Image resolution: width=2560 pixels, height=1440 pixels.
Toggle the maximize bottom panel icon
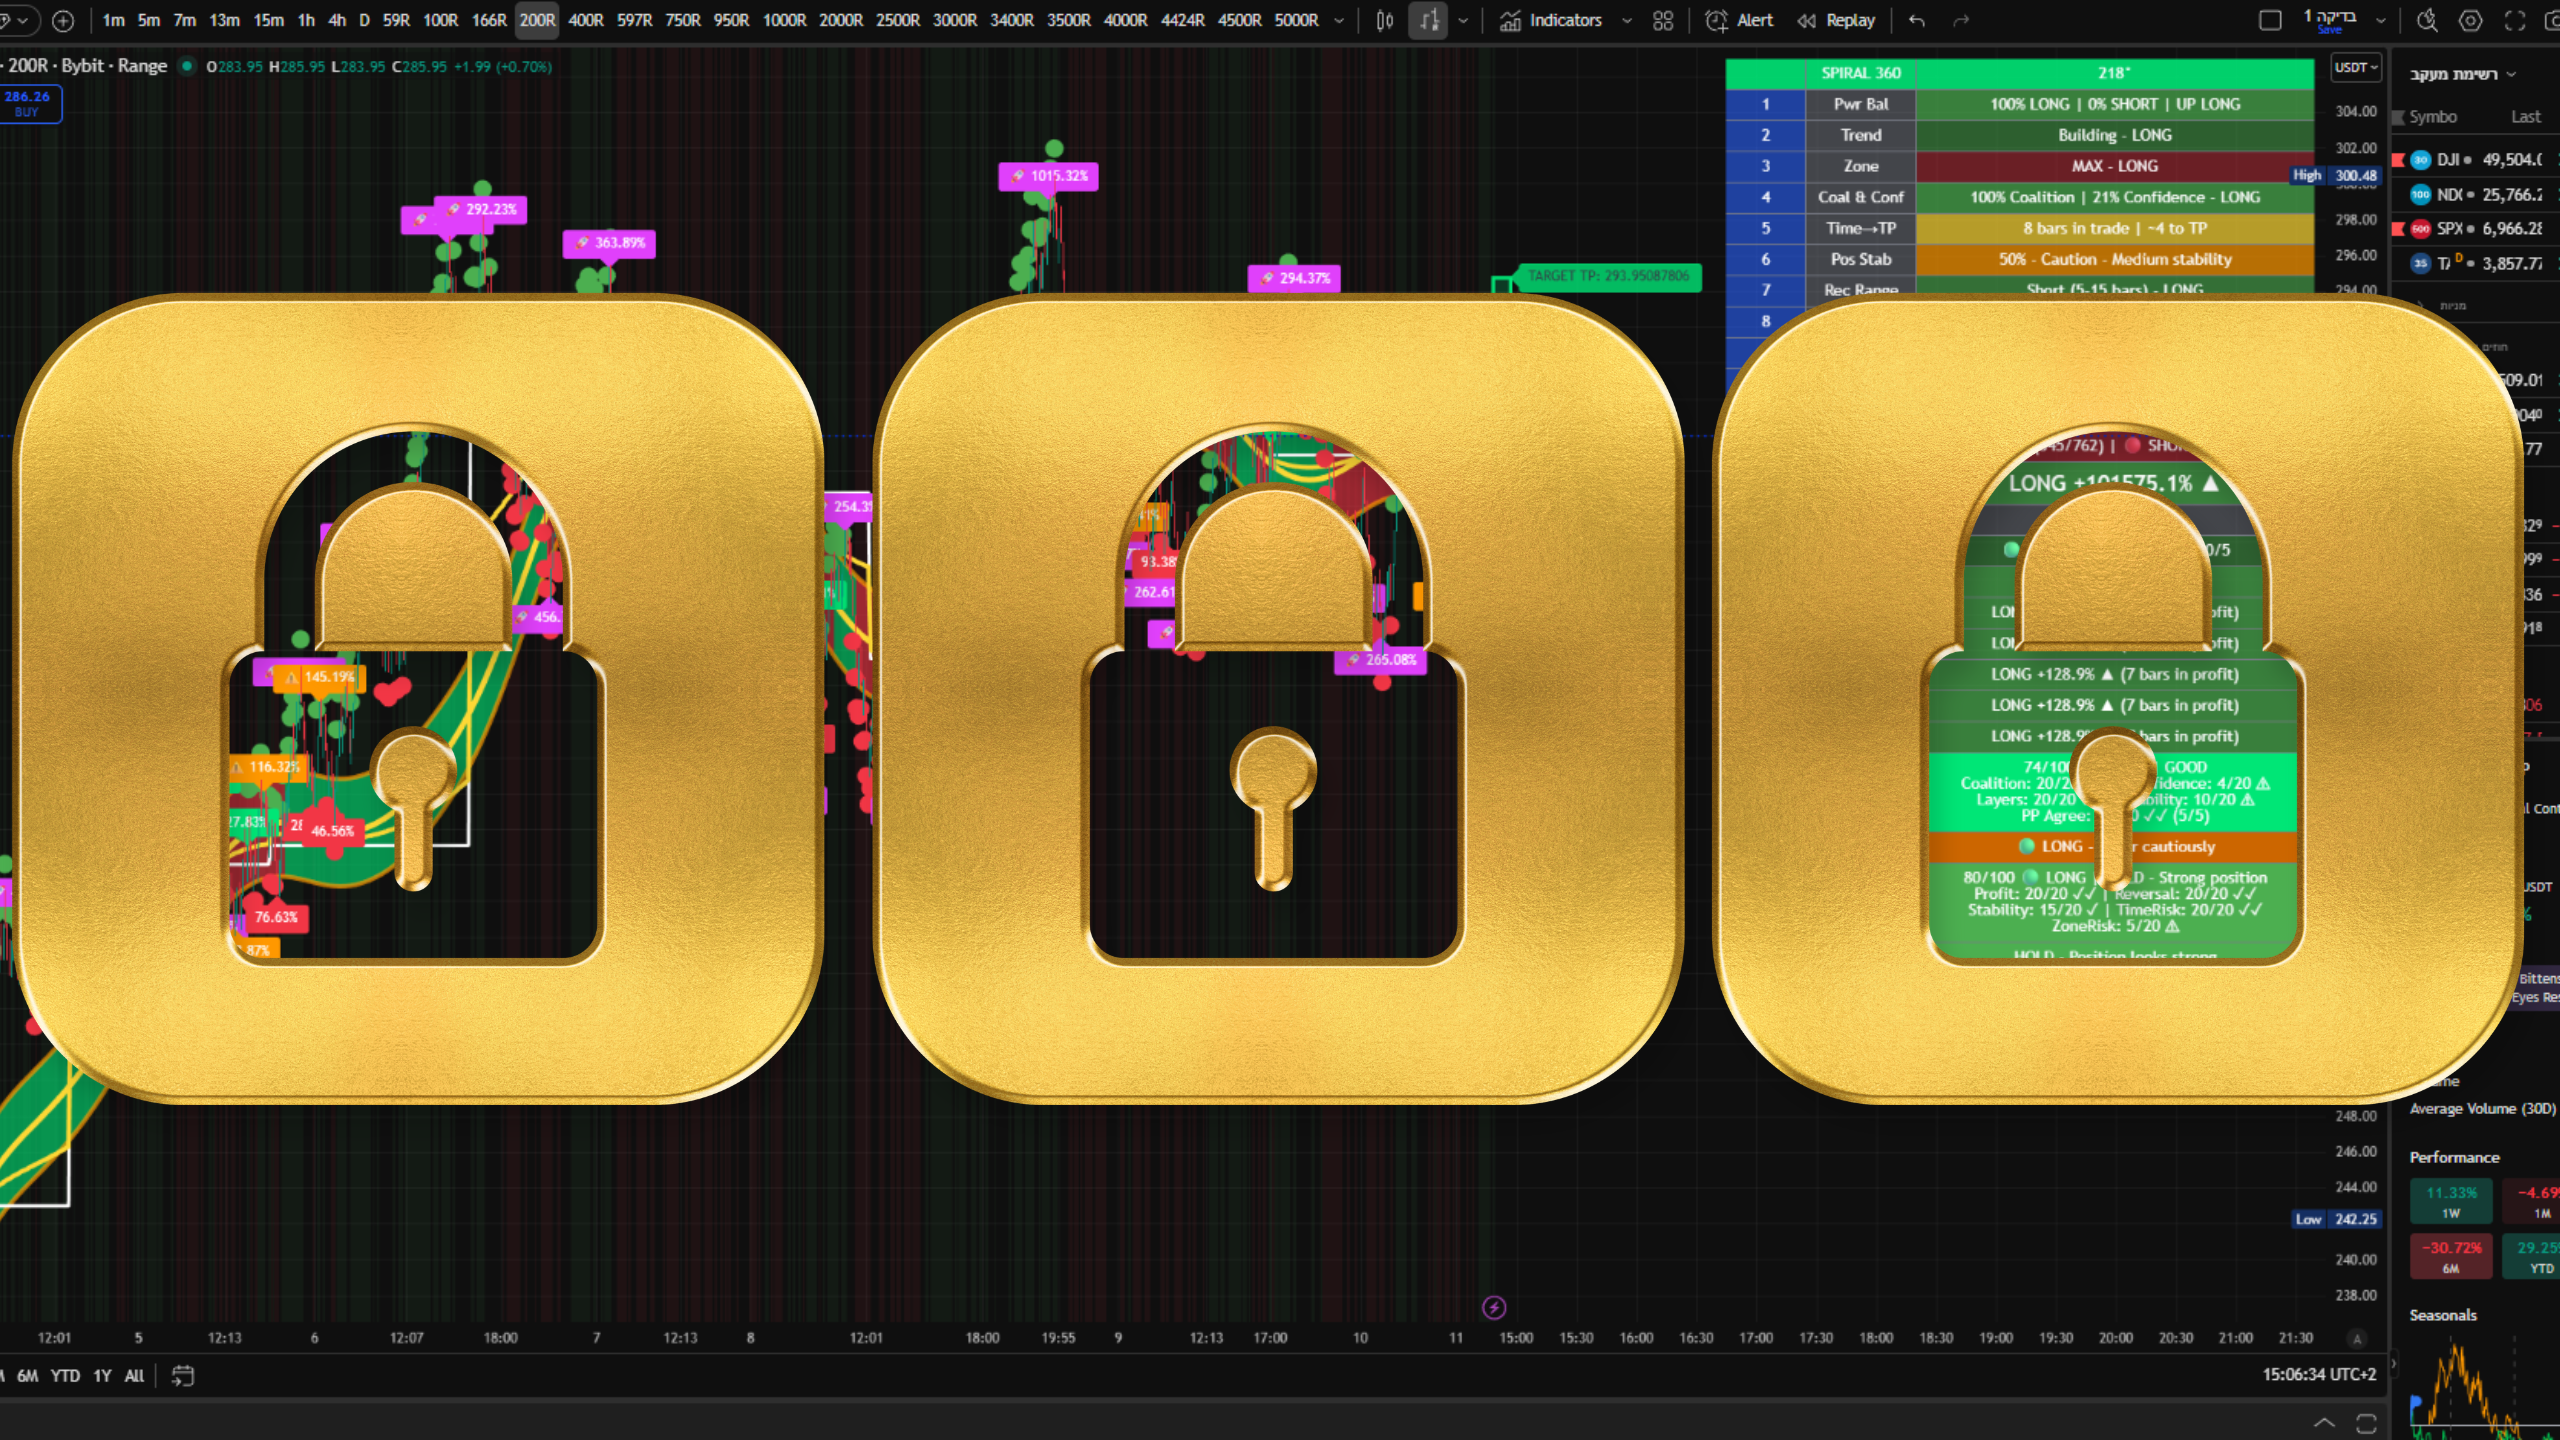click(x=2366, y=1422)
